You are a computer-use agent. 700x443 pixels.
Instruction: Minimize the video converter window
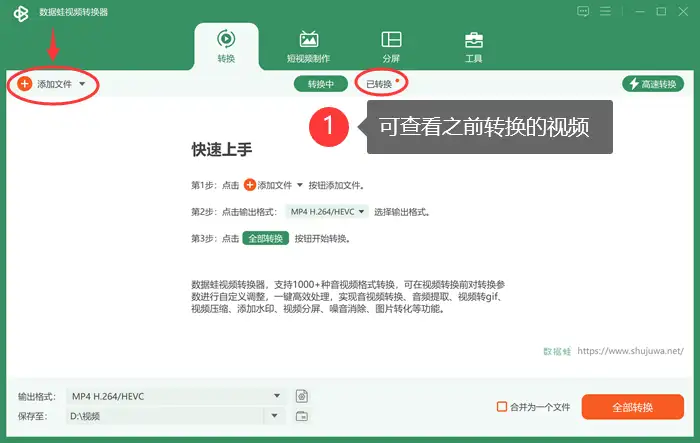click(x=640, y=12)
